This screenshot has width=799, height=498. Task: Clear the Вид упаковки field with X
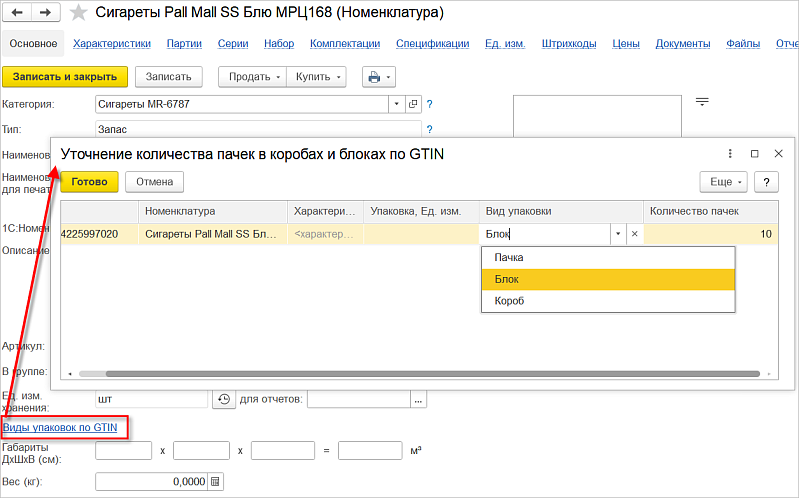(x=634, y=234)
